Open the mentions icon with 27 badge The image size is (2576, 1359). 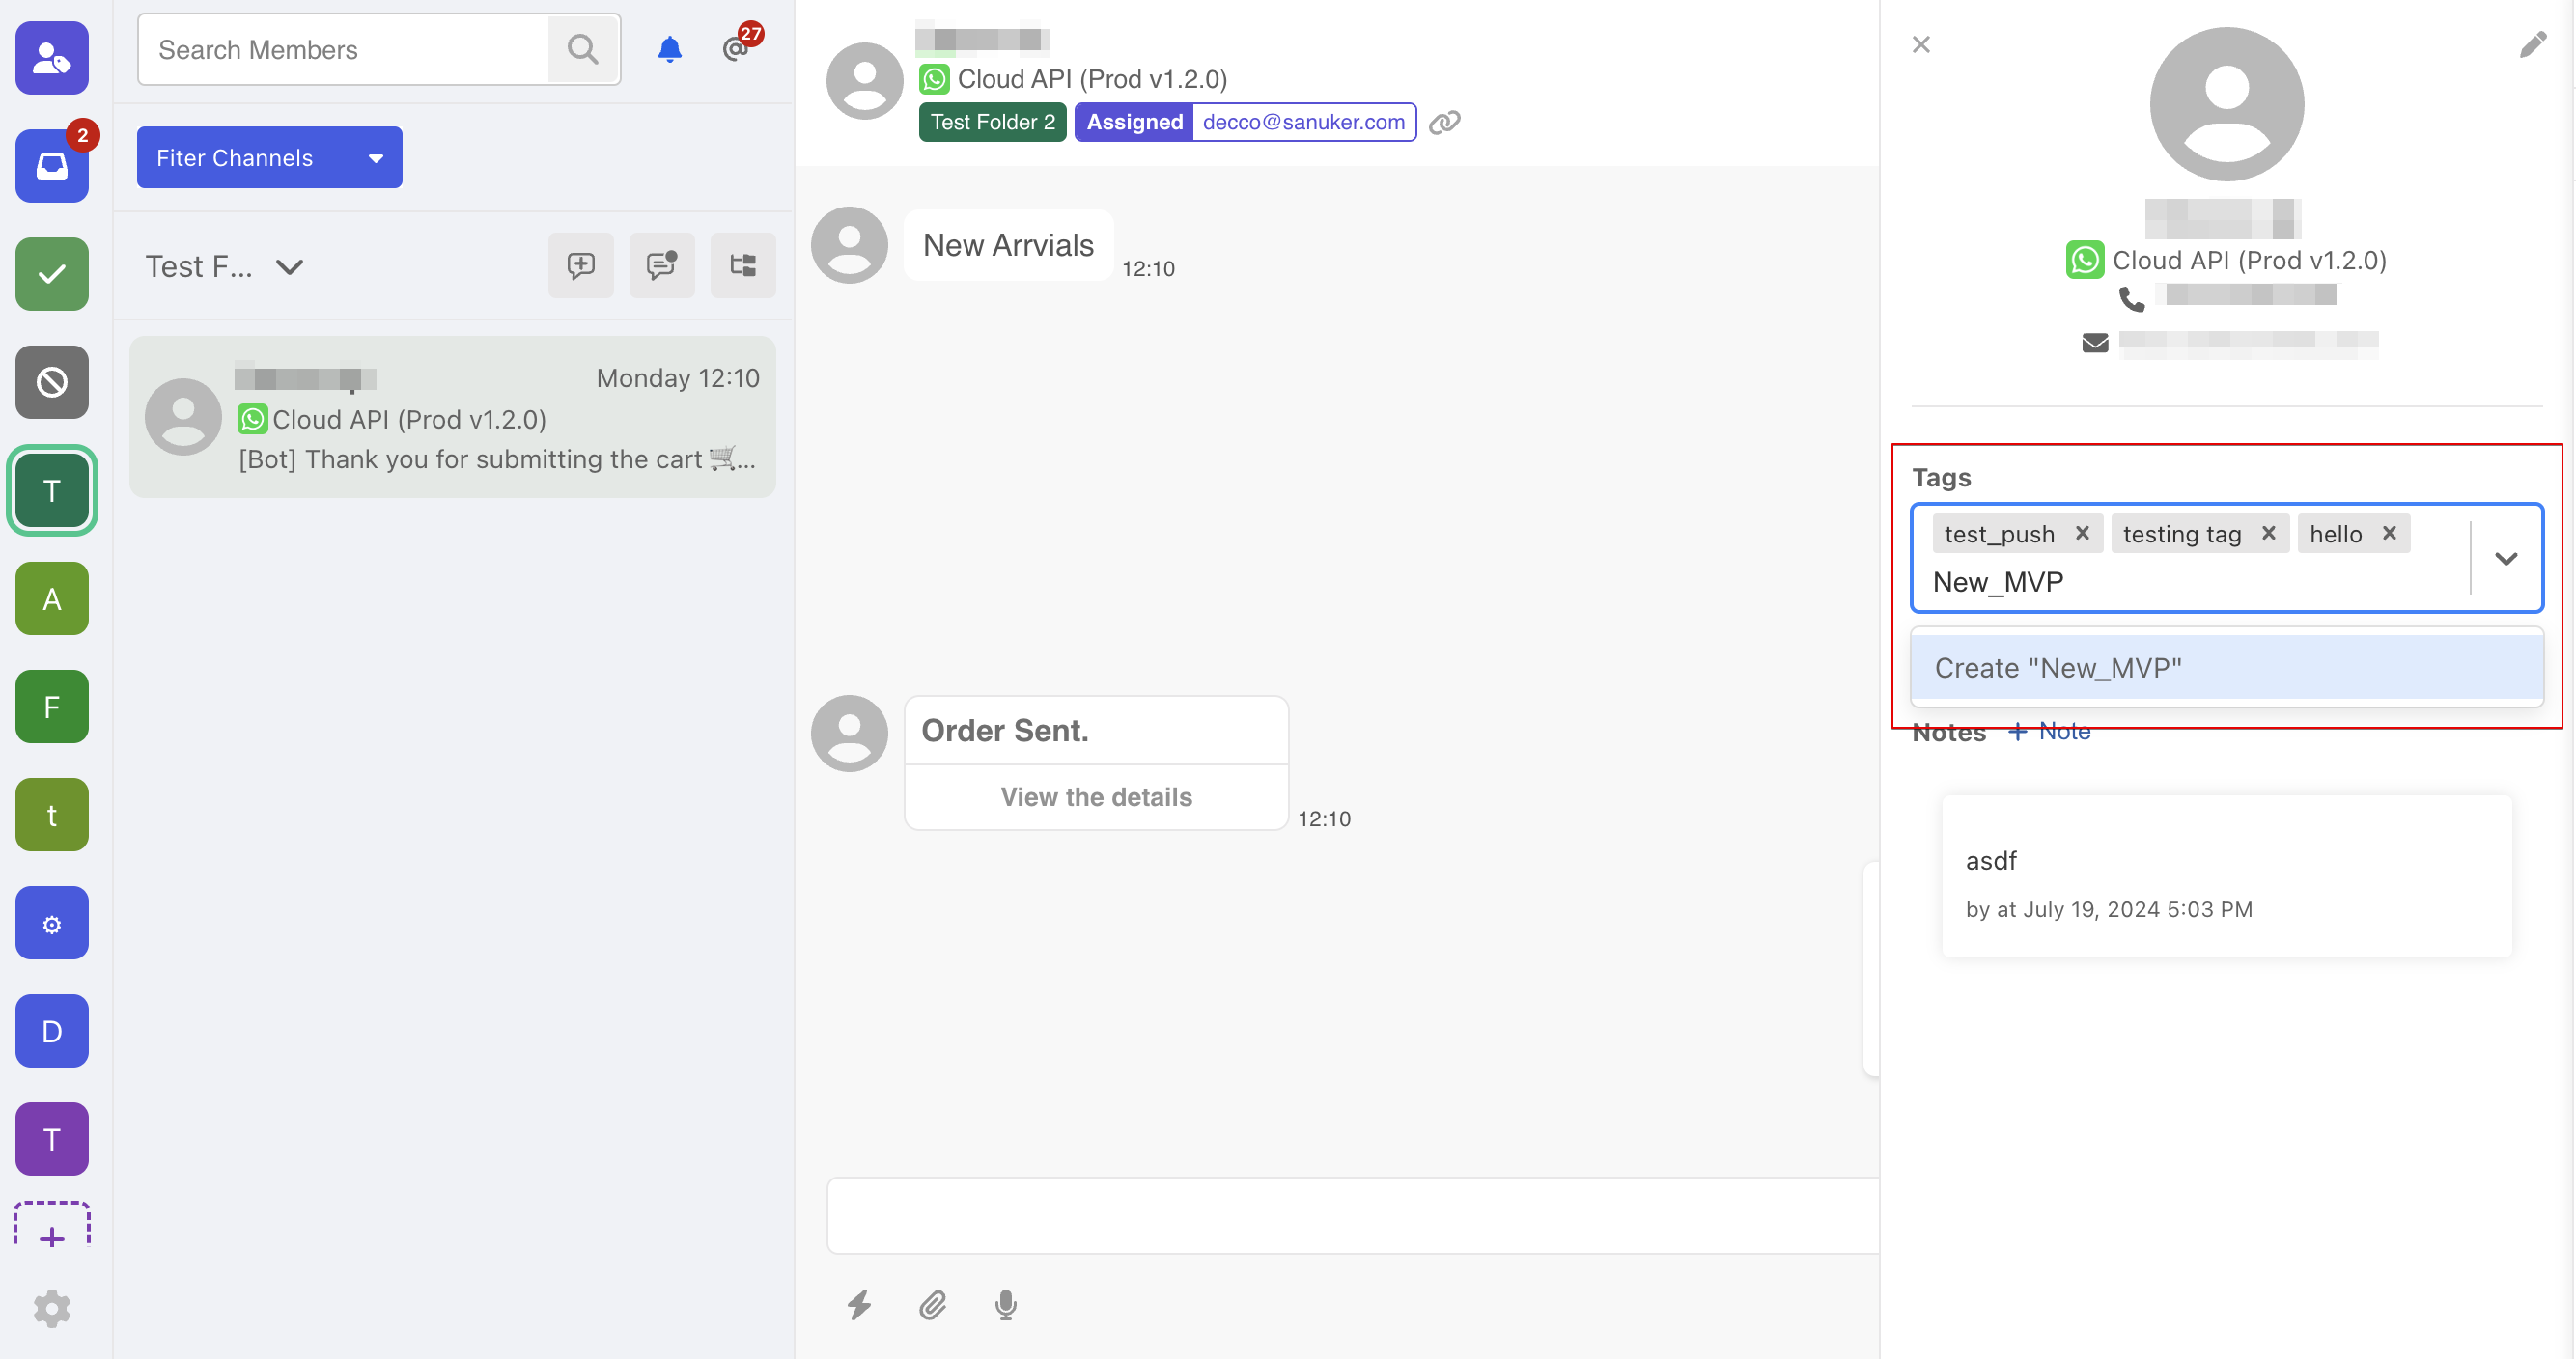click(737, 47)
